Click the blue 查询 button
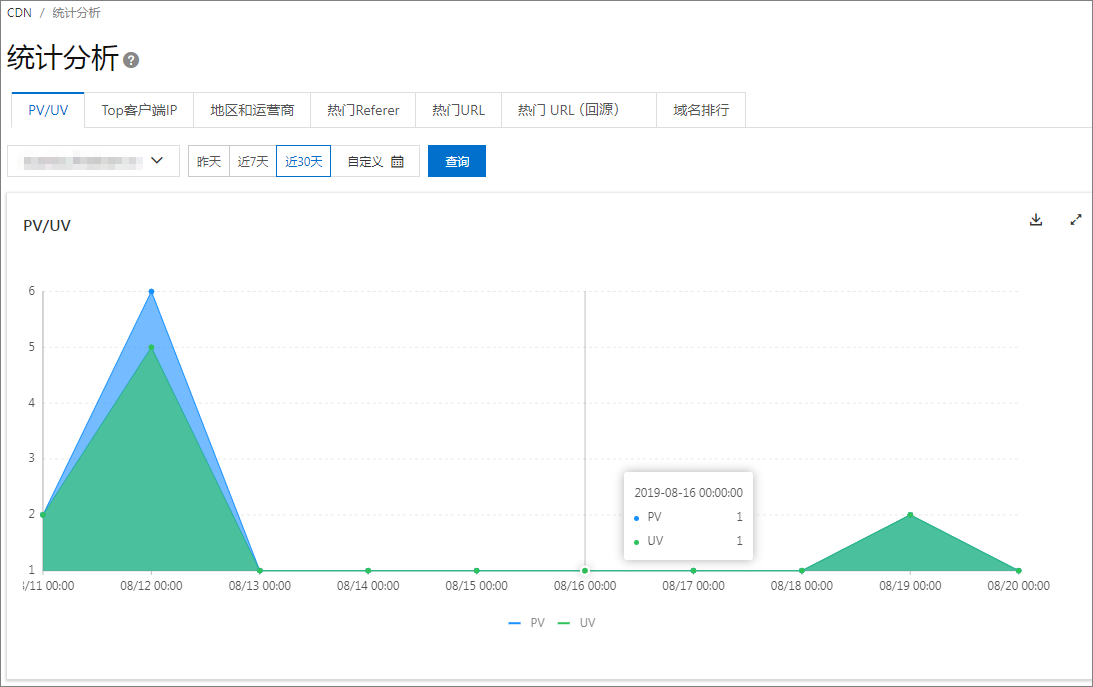This screenshot has width=1093, height=687. [x=457, y=161]
